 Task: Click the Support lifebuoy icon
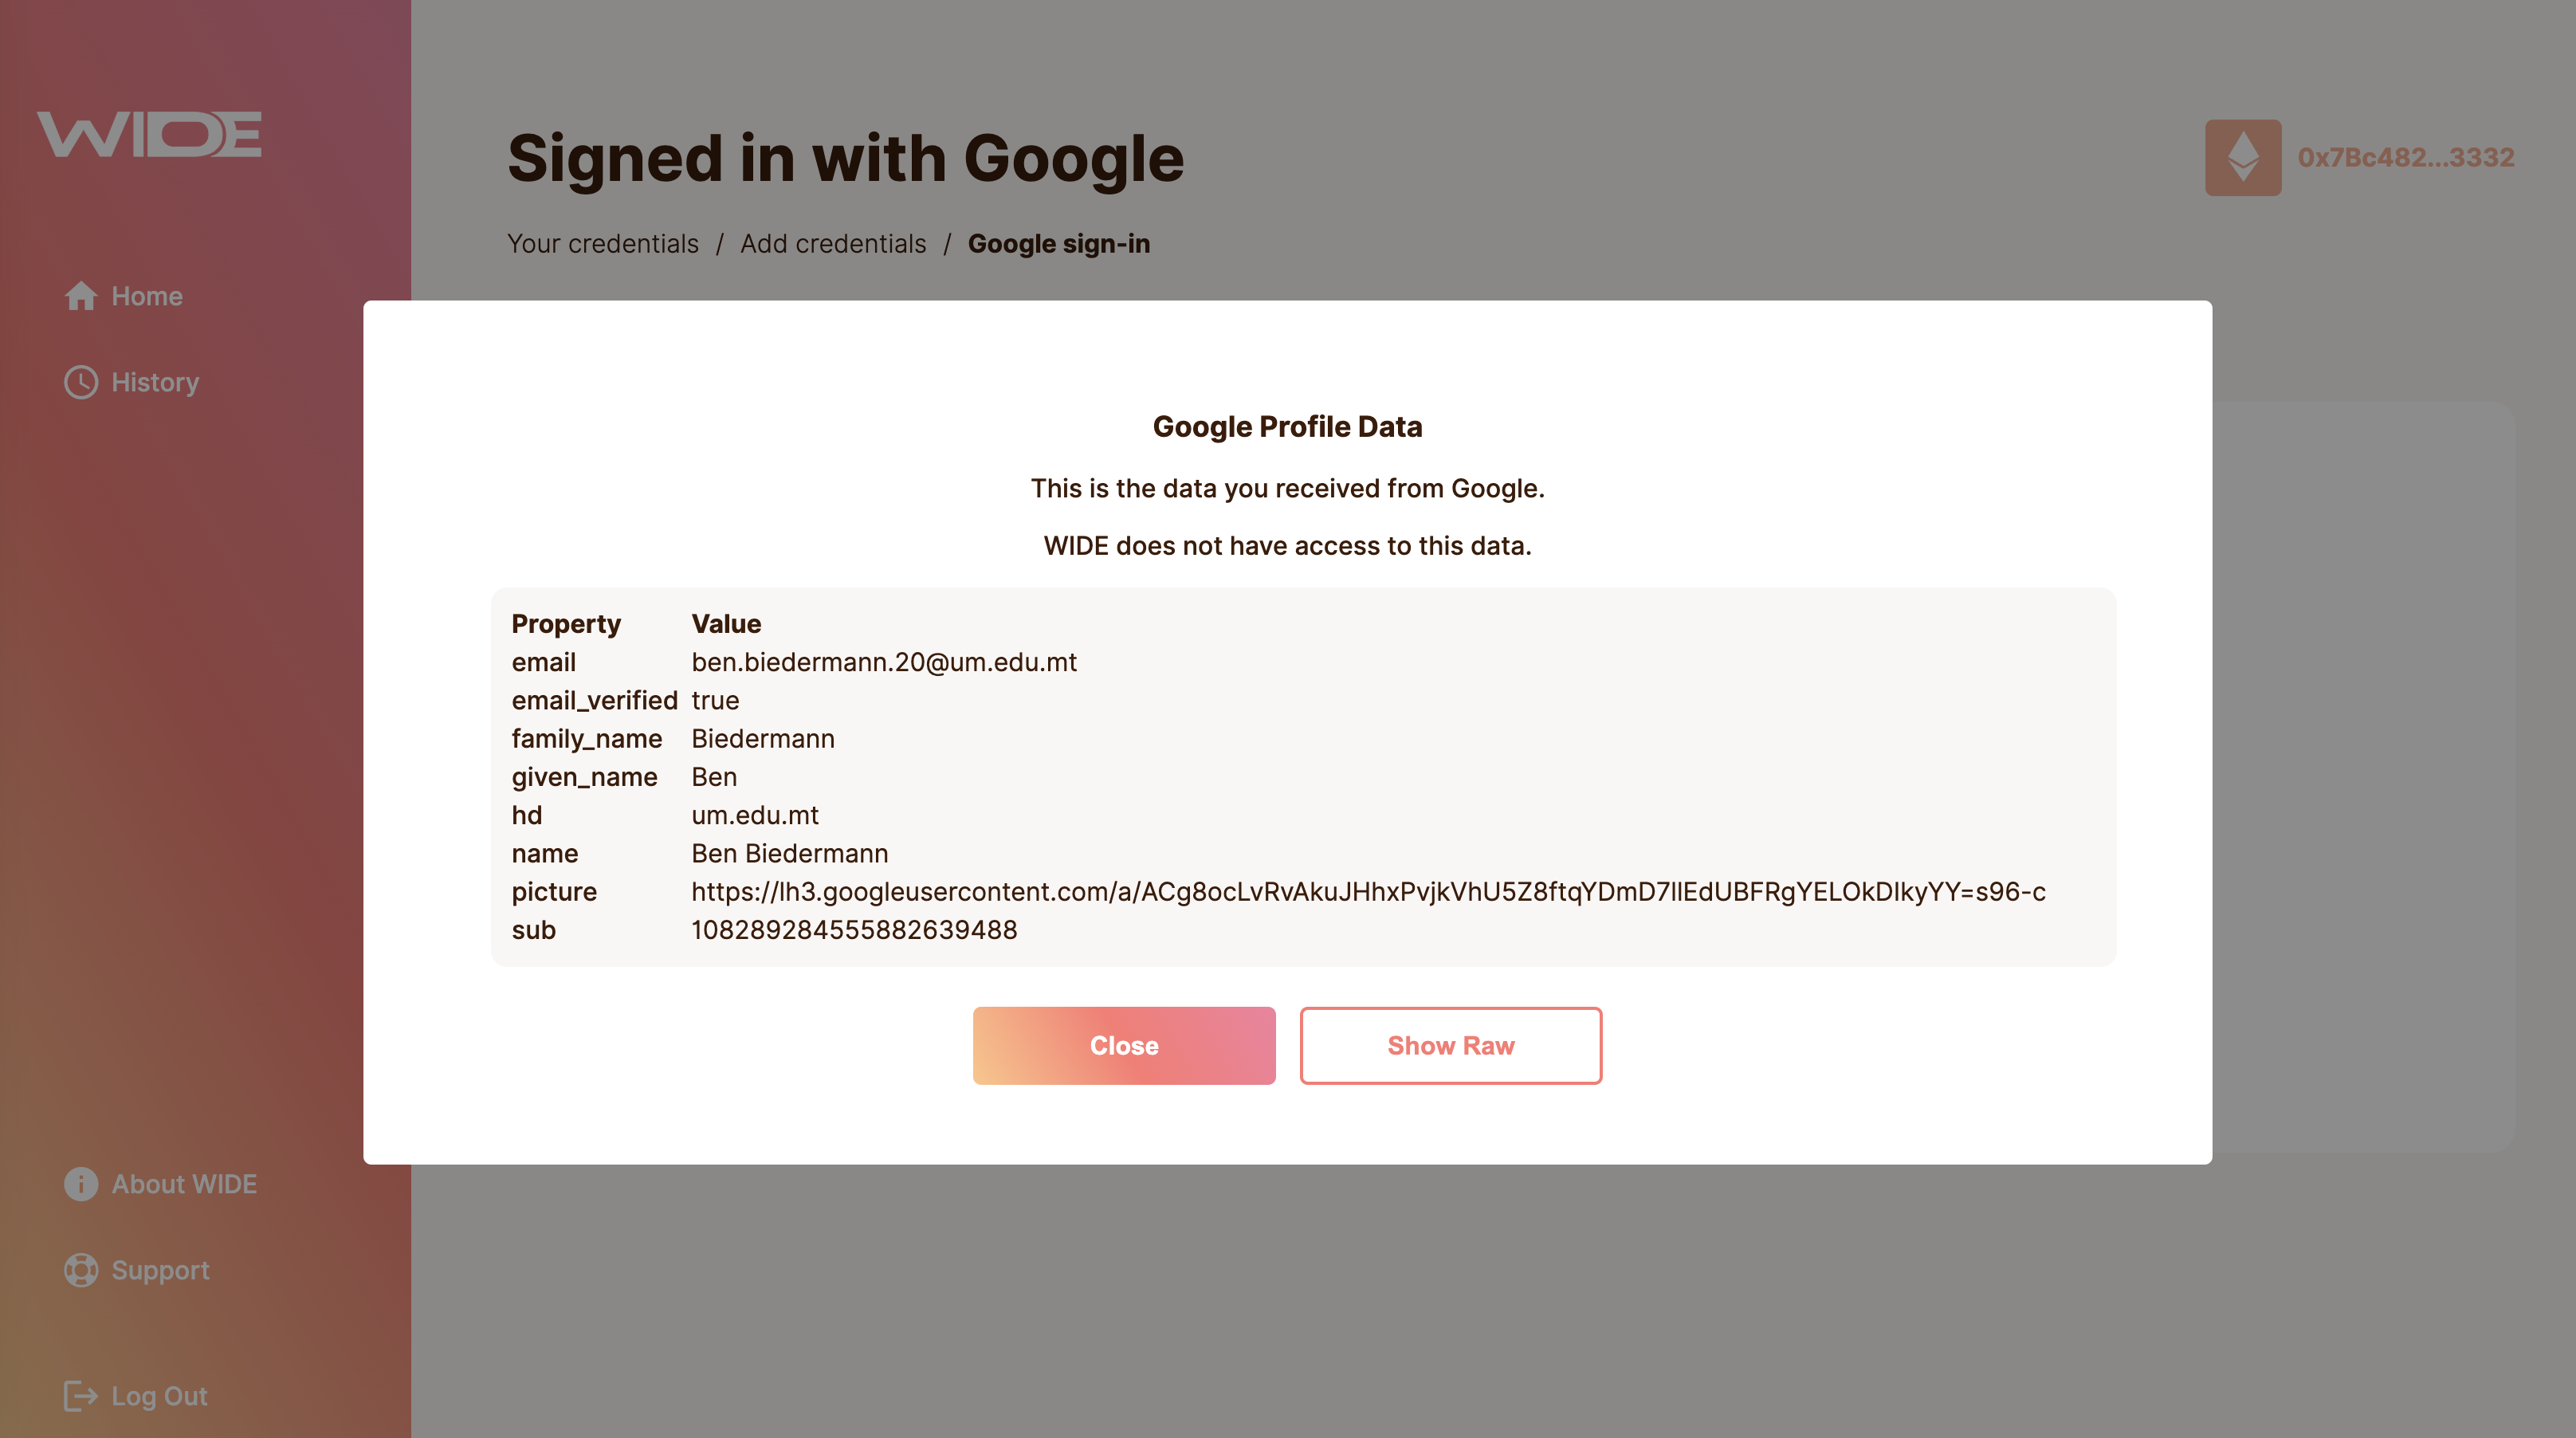pos(81,1270)
